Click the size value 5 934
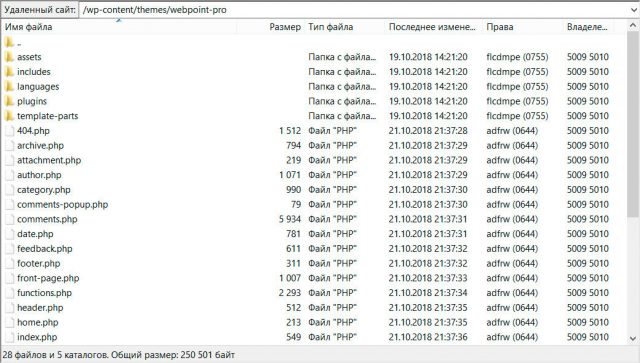Screen dimensions: 640x363 pos(290,219)
